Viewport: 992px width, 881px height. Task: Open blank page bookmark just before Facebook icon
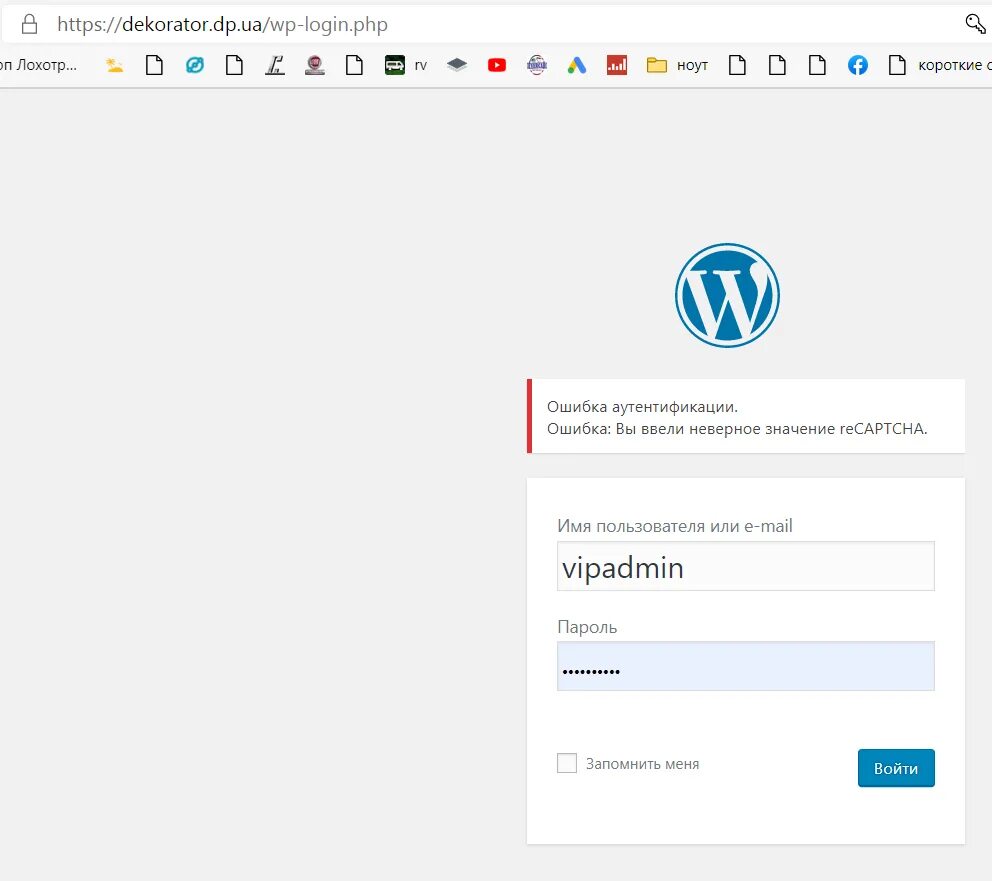point(817,65)
